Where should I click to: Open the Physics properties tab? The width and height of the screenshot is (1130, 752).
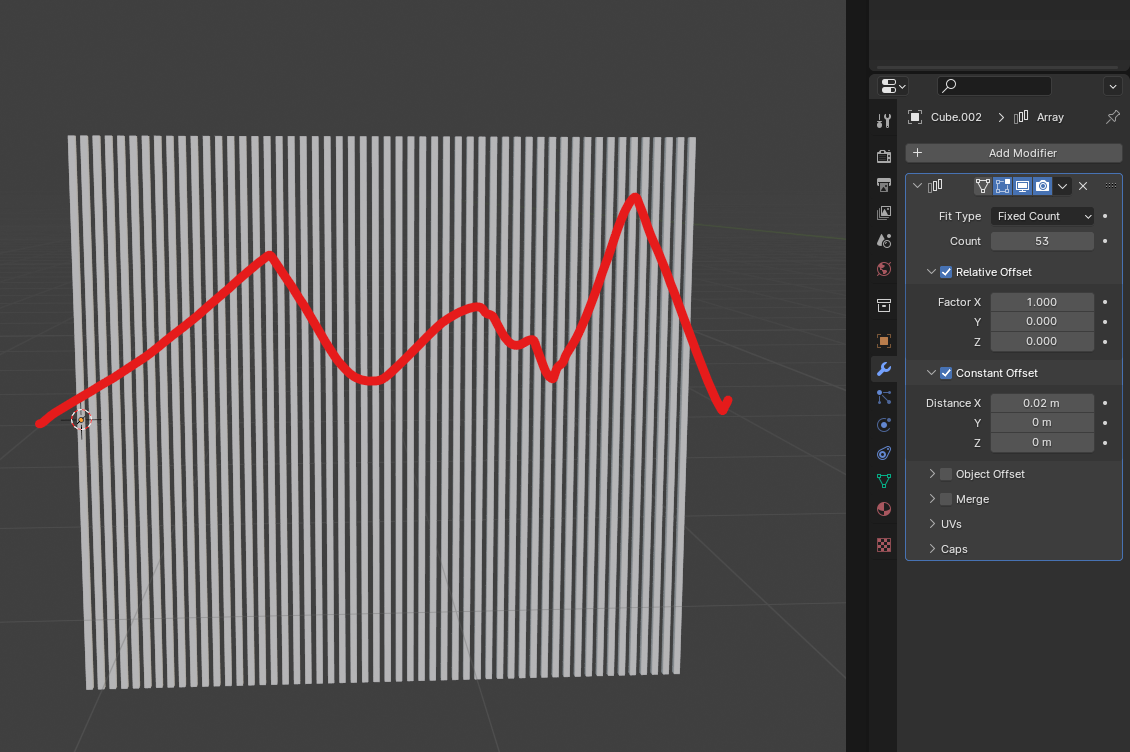coord(884,425)
